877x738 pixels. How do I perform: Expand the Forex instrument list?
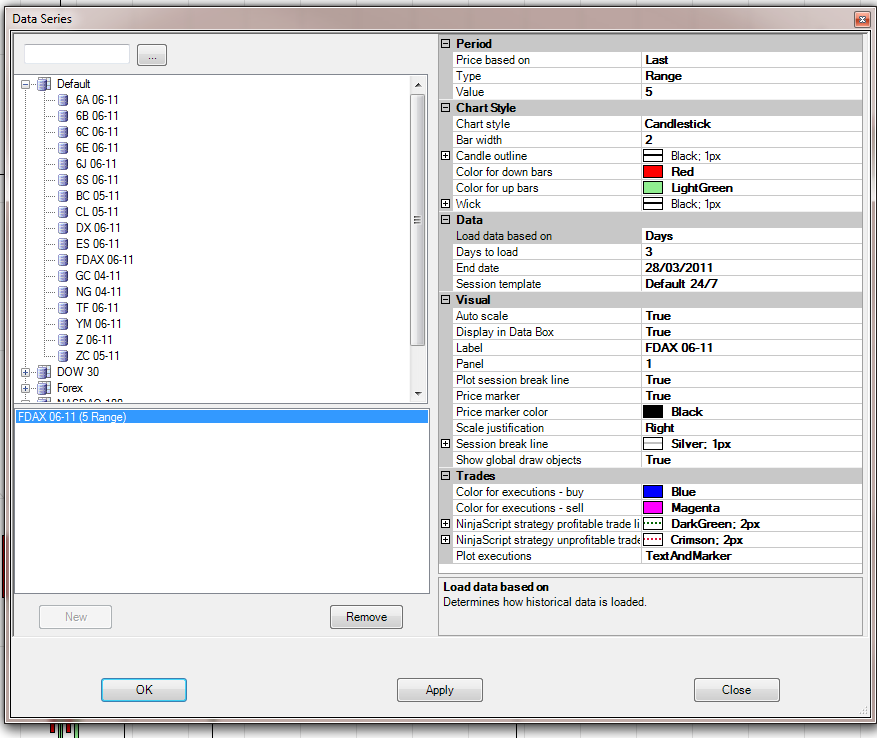click(x=26, y=388)
